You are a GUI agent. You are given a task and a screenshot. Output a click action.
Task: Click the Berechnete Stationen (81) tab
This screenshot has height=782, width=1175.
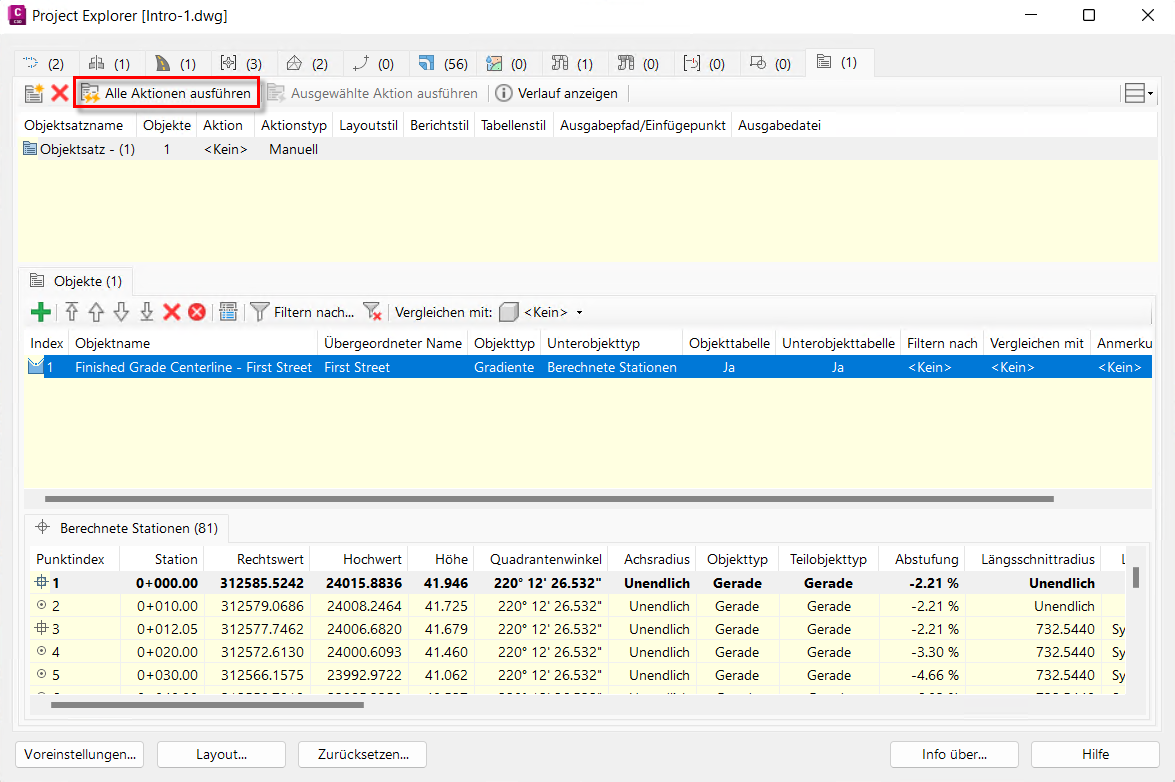point(127,528)
